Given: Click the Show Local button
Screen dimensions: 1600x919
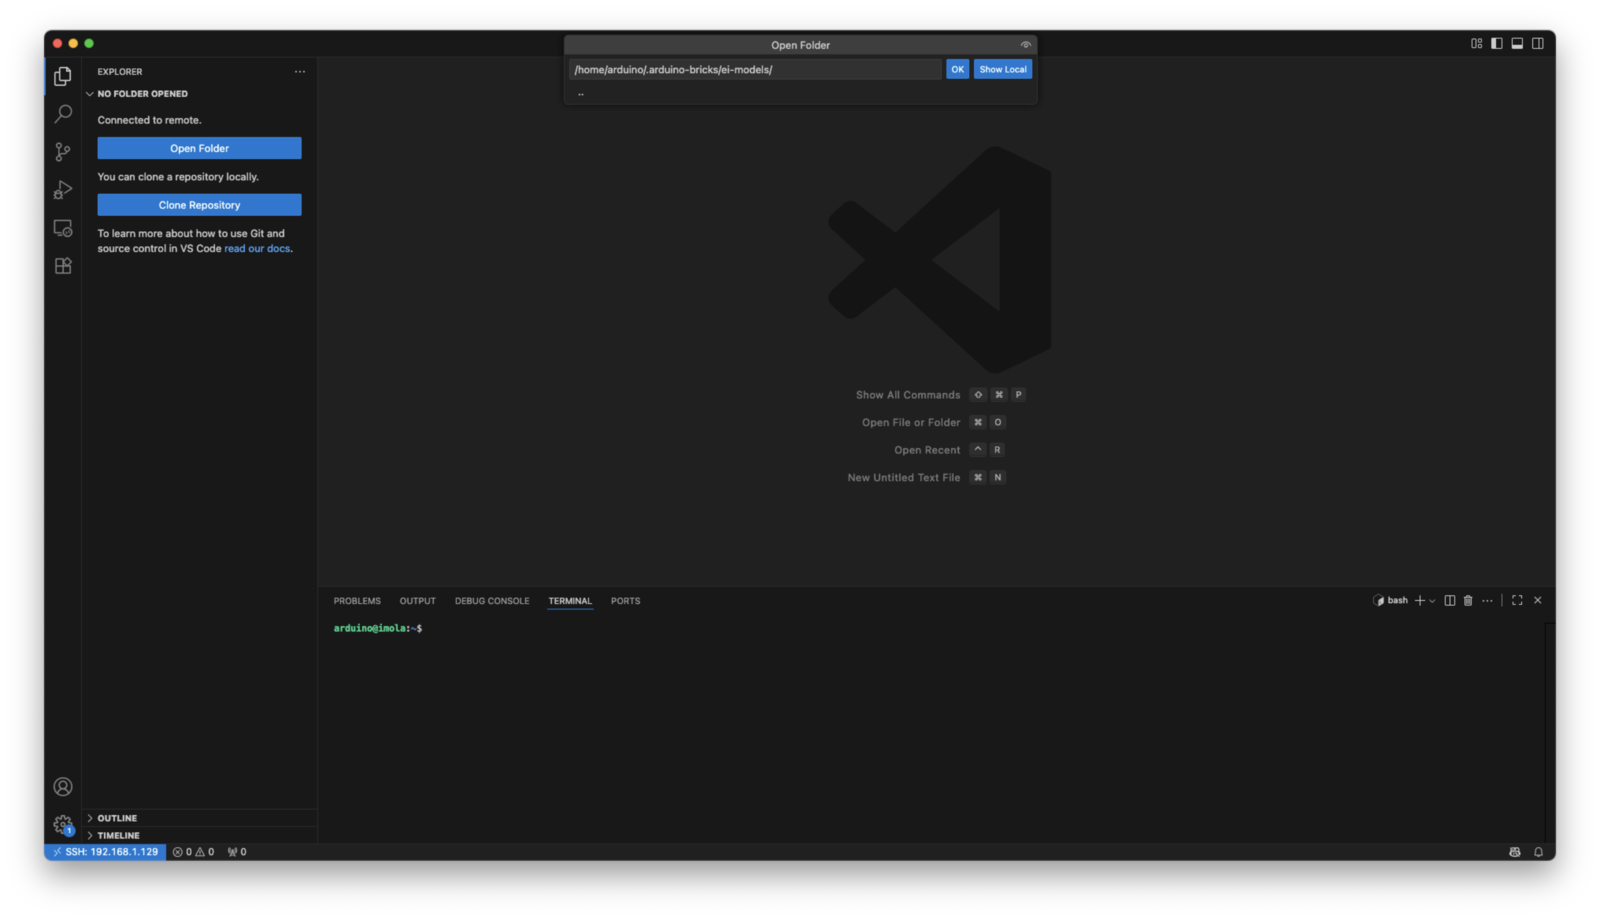Looking at the screenshot, I should tap(1003, 69).
